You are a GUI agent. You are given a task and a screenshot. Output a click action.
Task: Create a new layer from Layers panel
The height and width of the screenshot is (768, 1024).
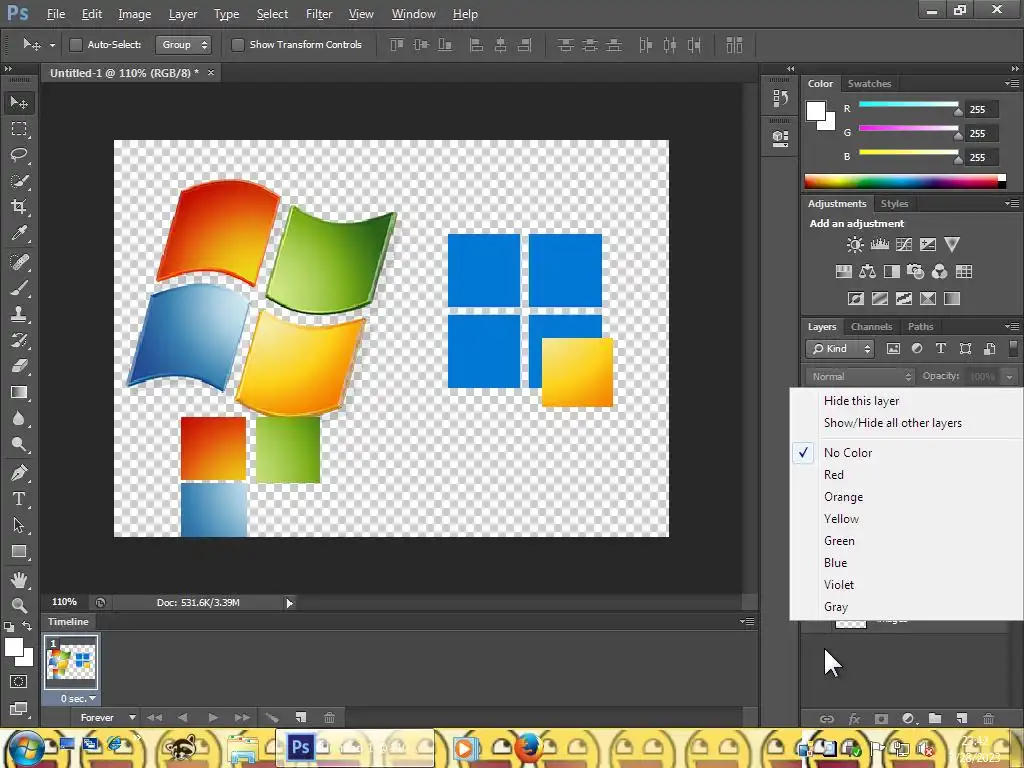coord(961,719)
